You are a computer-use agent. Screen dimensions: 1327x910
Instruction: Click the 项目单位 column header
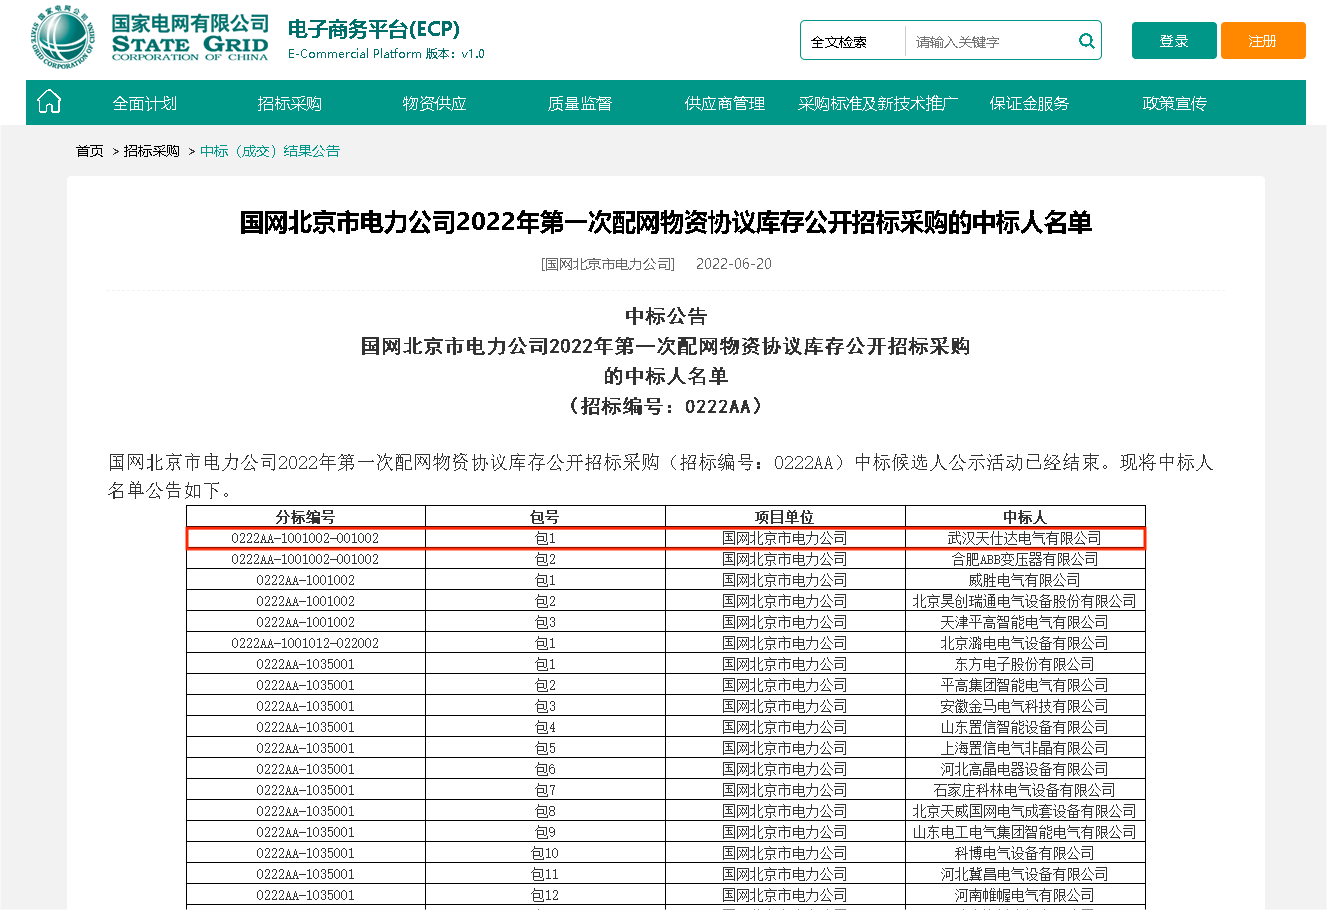[x=785, y=517]
